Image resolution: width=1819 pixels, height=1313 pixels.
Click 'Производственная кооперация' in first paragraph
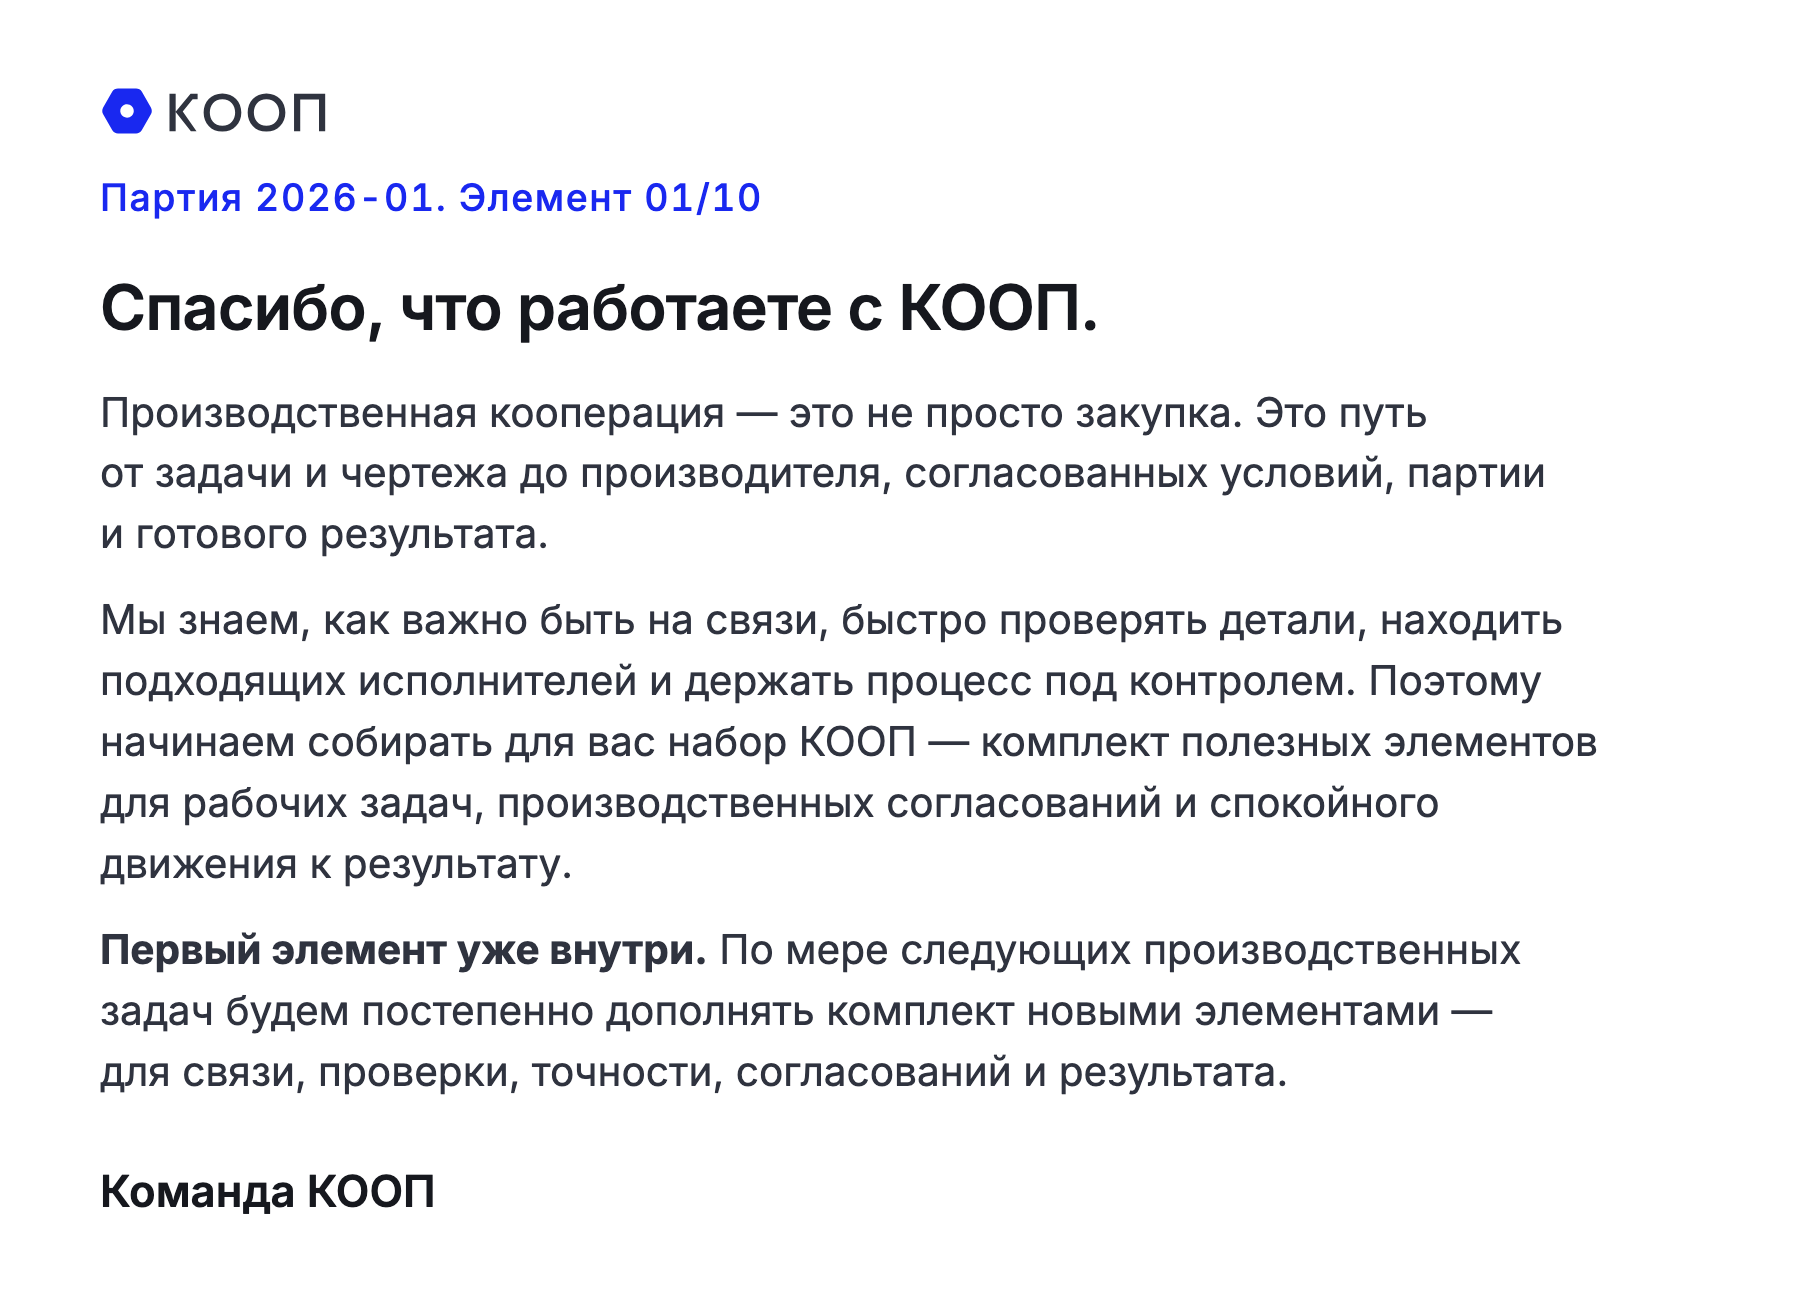click(x=412, y=413)
